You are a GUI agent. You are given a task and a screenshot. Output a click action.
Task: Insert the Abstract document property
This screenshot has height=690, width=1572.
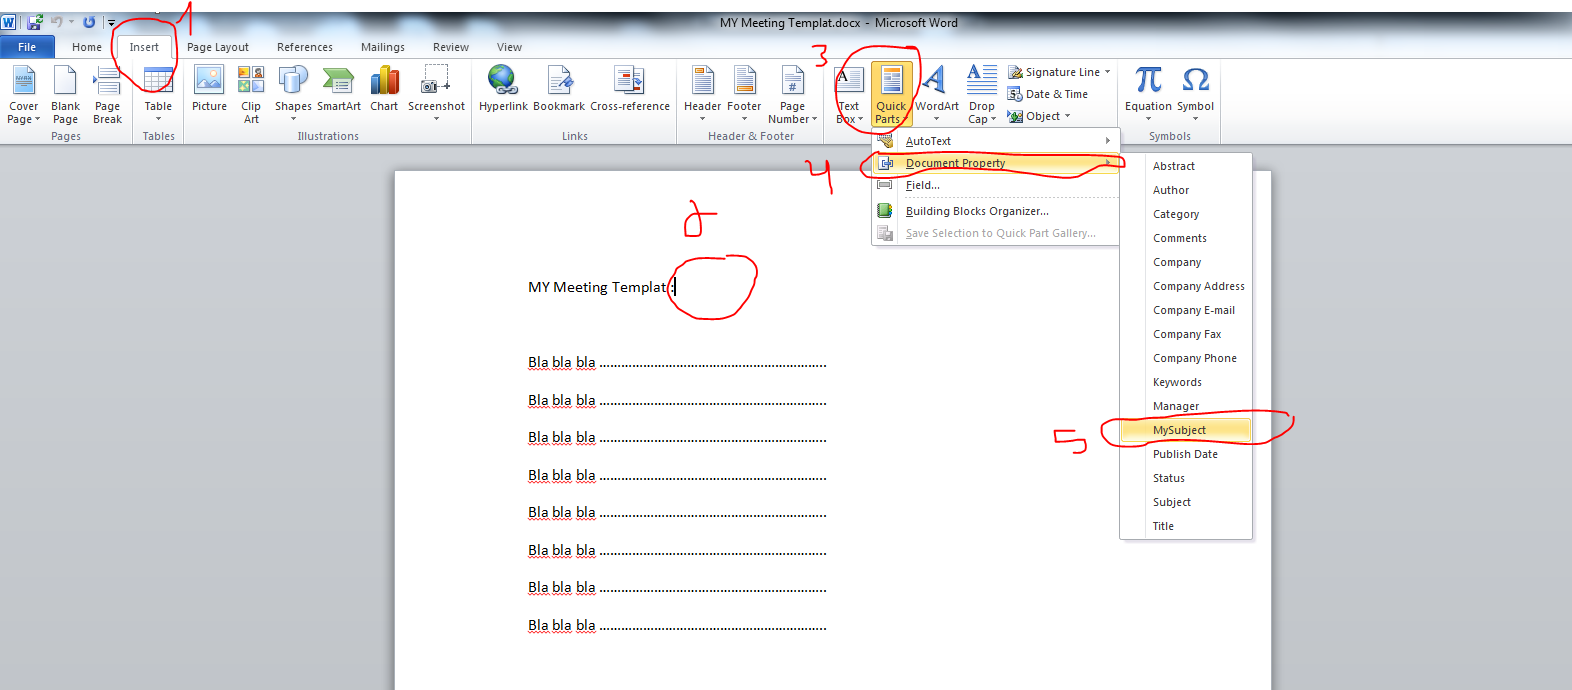pos(1186,166)
